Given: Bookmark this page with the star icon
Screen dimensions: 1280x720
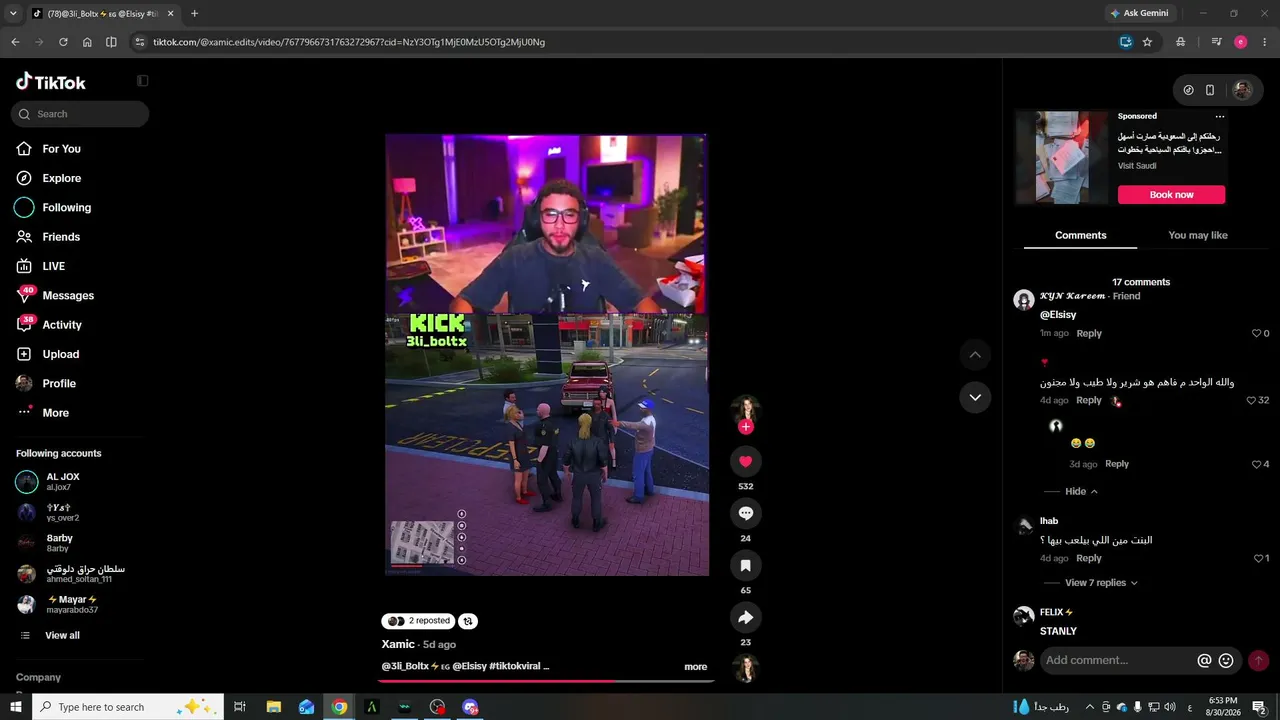Looking at the screenshot, I should click(1147, 42).
